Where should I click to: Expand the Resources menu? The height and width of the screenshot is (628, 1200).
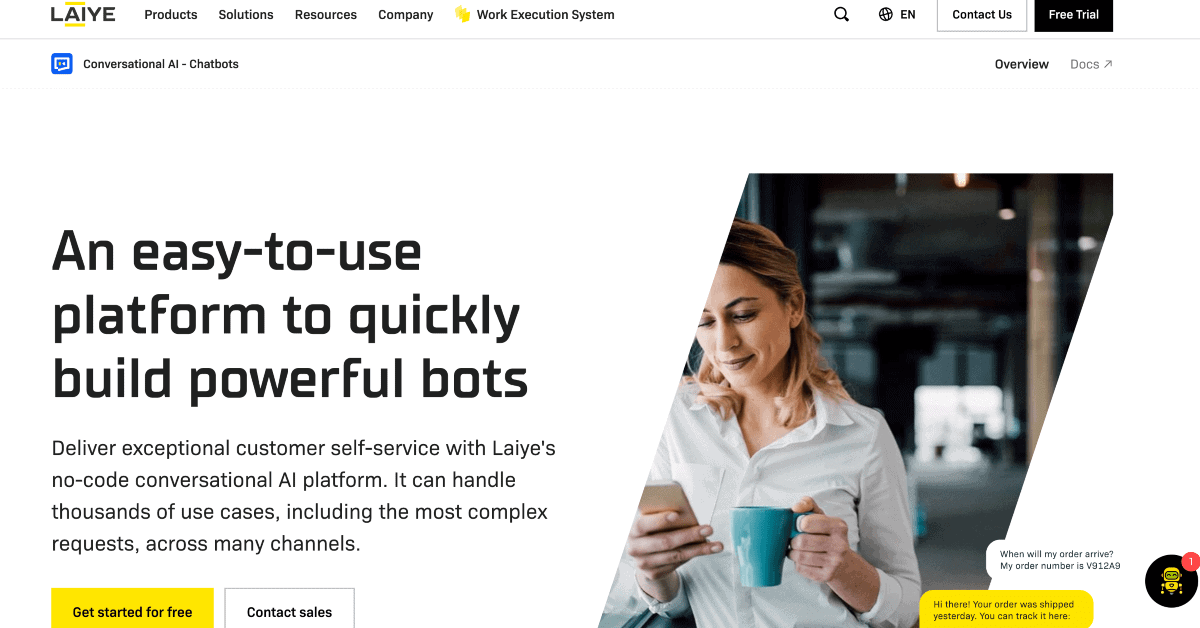[326, 15]
